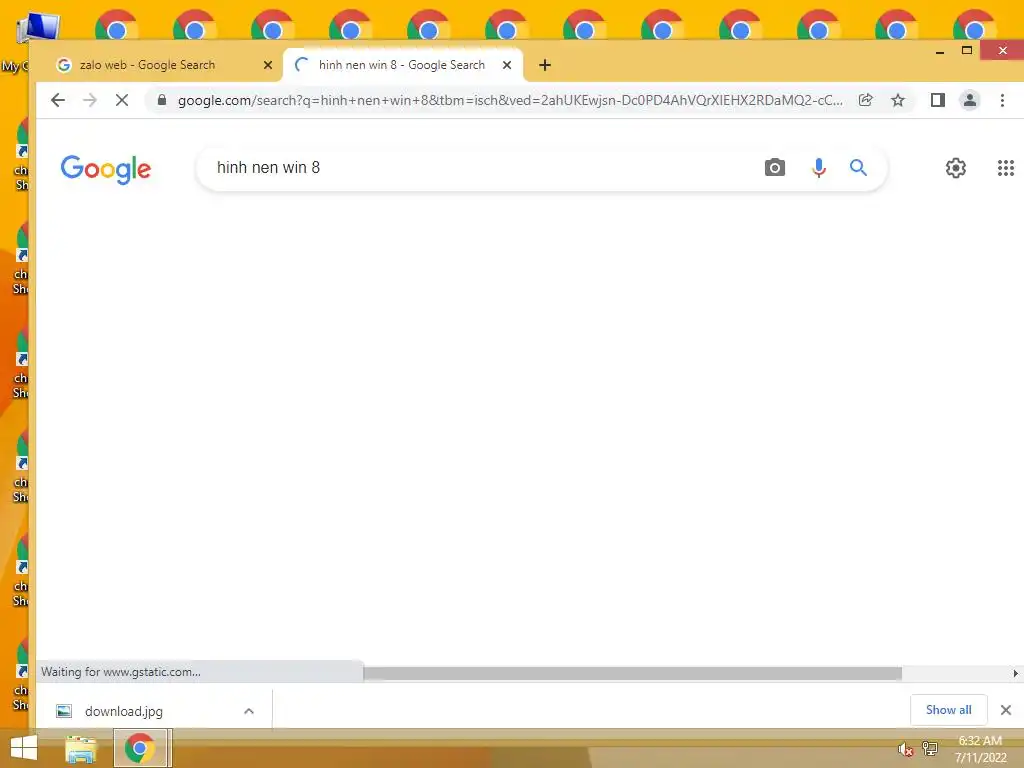
Task: Click the muted volume tray icon
Action: (905, 750)
